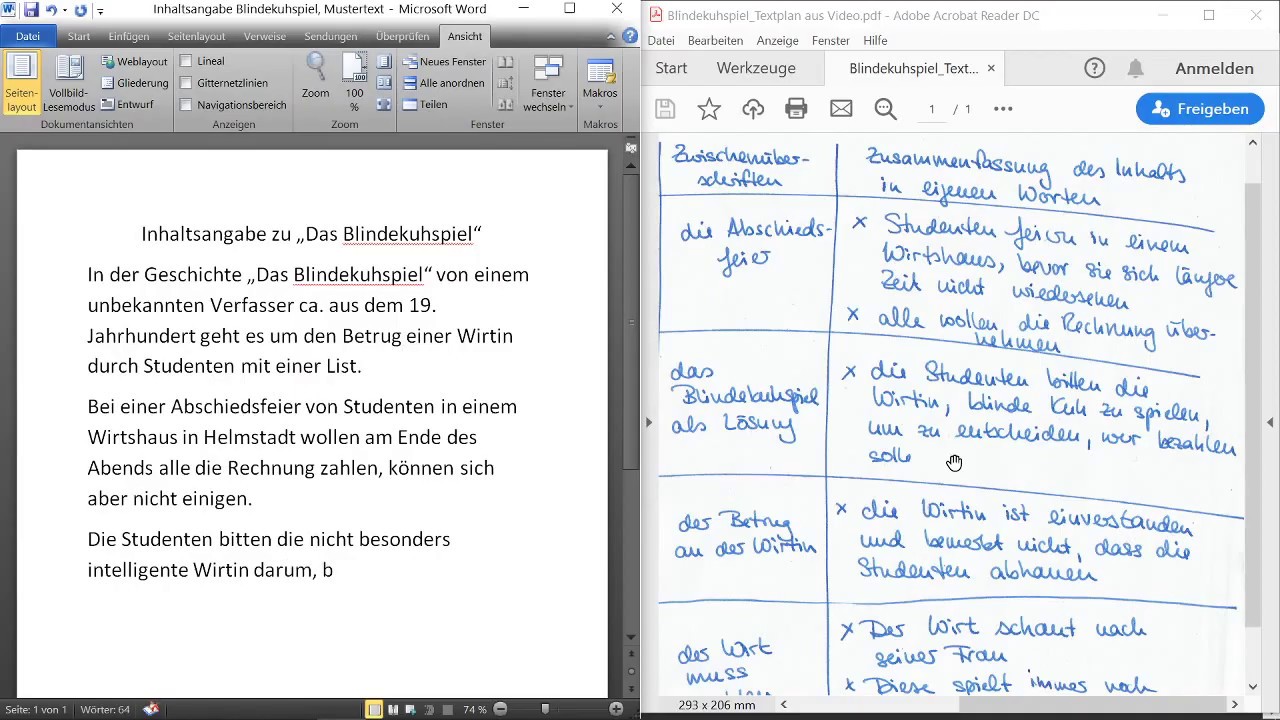Open the Quick Access toolbar customize arrow
1280x720 pixels.
coord(100,11)
